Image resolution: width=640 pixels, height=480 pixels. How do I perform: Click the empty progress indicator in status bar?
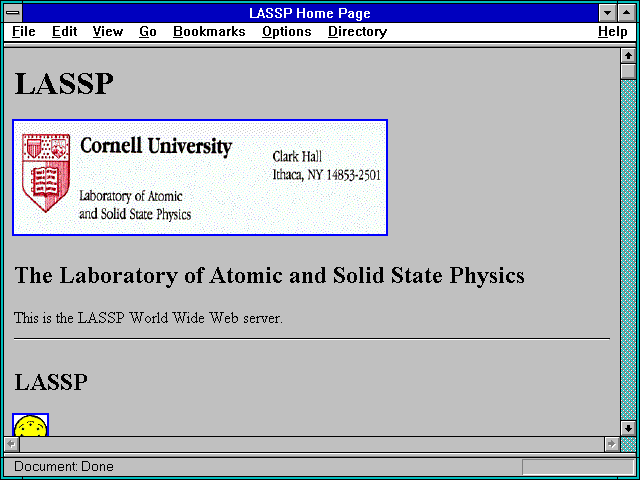pos(578,467)
